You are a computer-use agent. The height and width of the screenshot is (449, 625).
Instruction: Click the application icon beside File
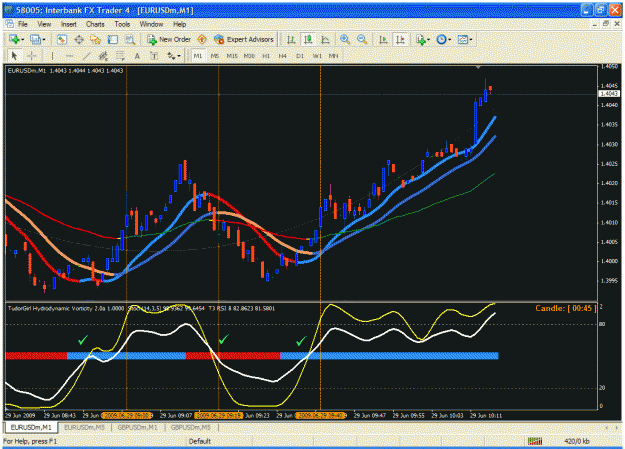coord(9,24)
